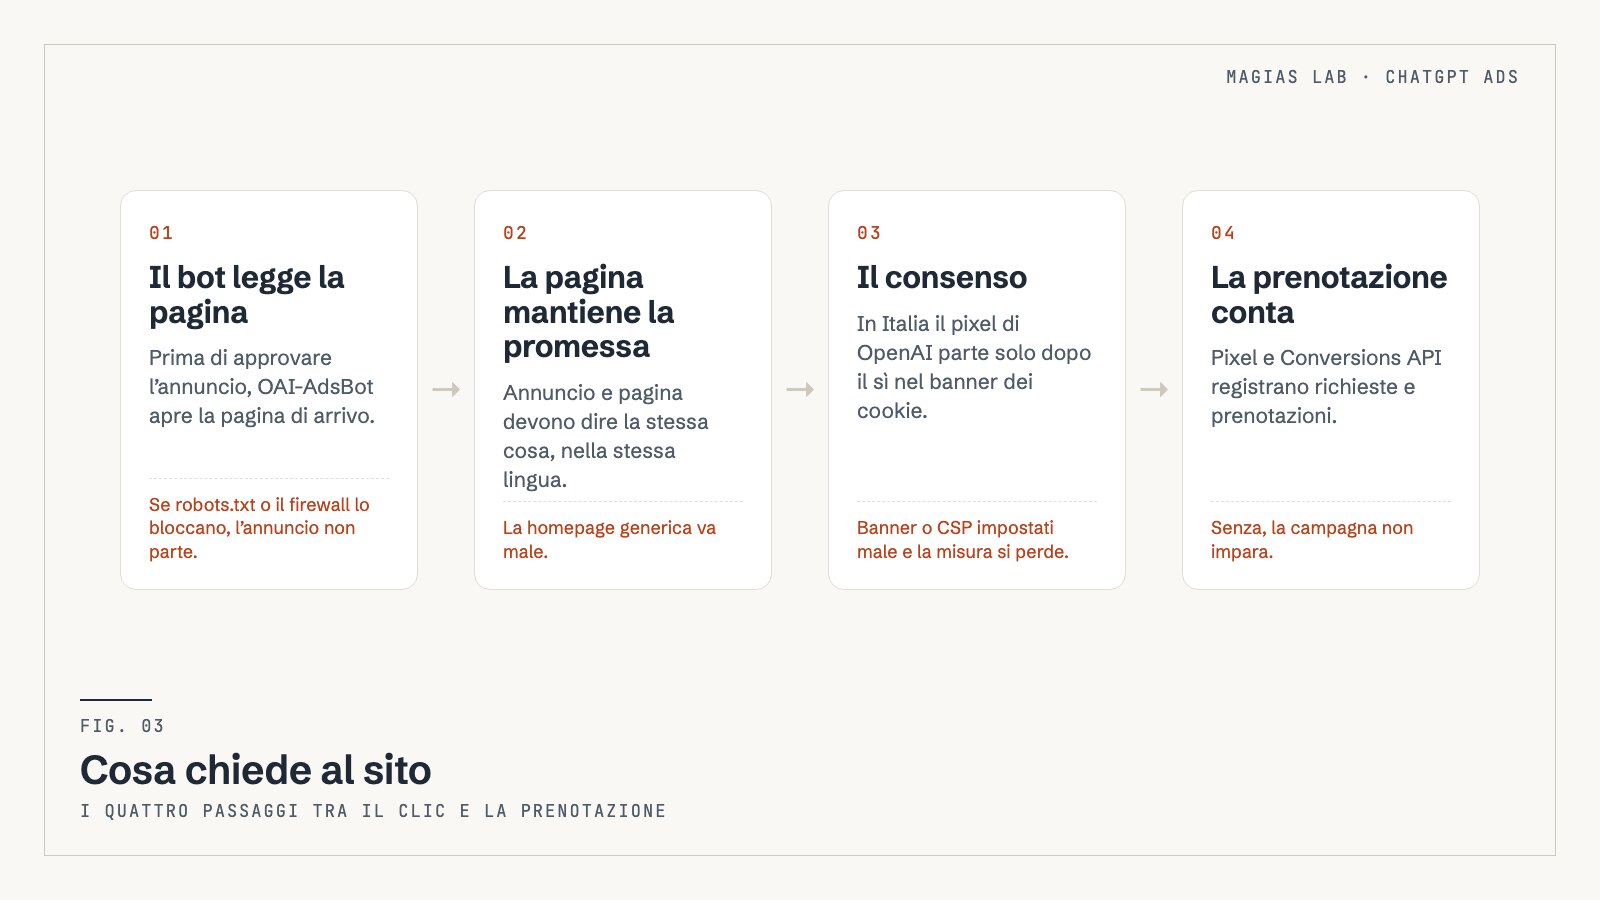Screen dimensions: 1600x900
Task: Select the title 'Cosa chiede al sito'
Action: point(256,770)
